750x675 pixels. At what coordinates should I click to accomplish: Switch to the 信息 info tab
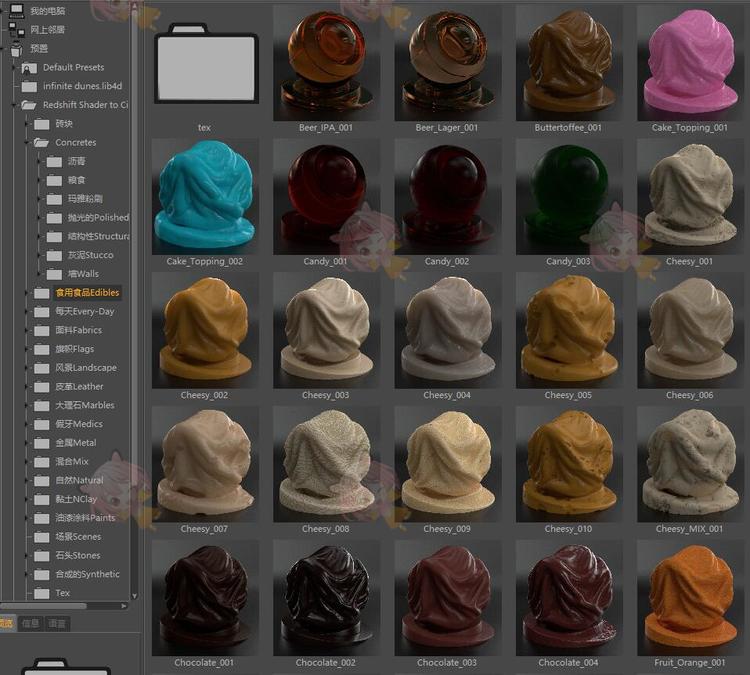tap(31, 623)
